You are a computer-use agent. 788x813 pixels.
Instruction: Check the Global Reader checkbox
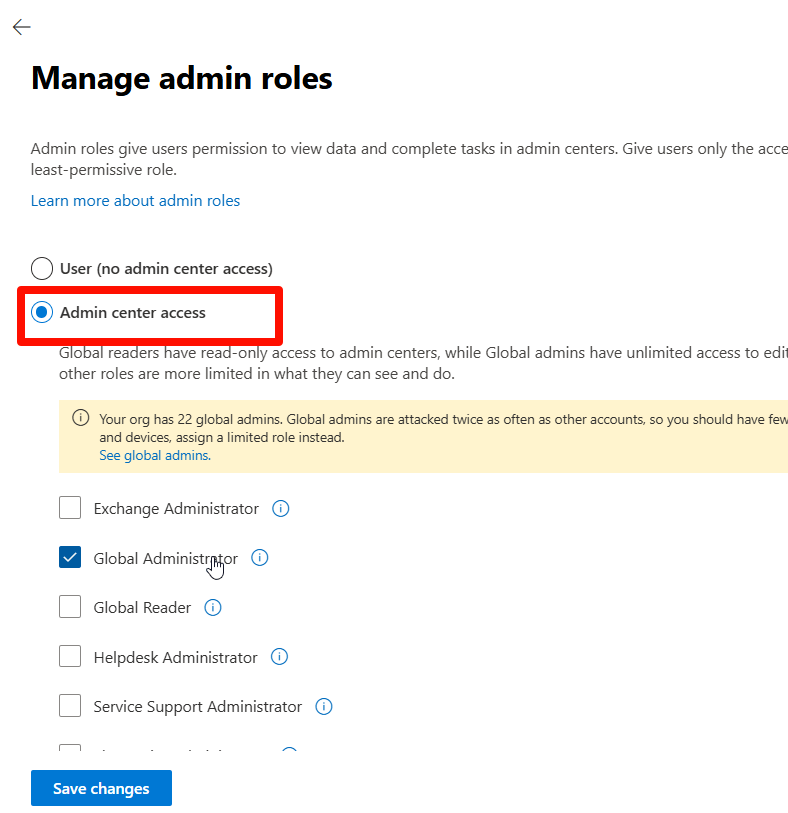[x=70, y=607]
